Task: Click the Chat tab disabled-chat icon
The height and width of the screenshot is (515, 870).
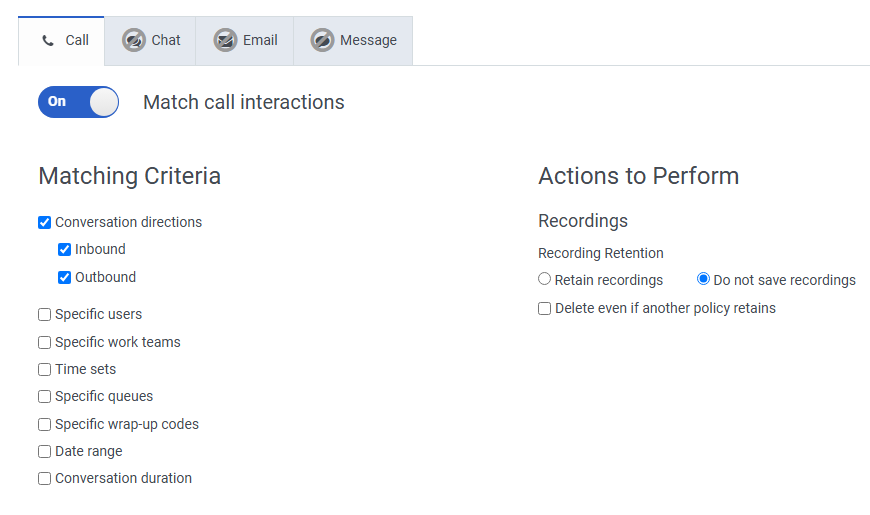Action: click(x=133, y=40)
